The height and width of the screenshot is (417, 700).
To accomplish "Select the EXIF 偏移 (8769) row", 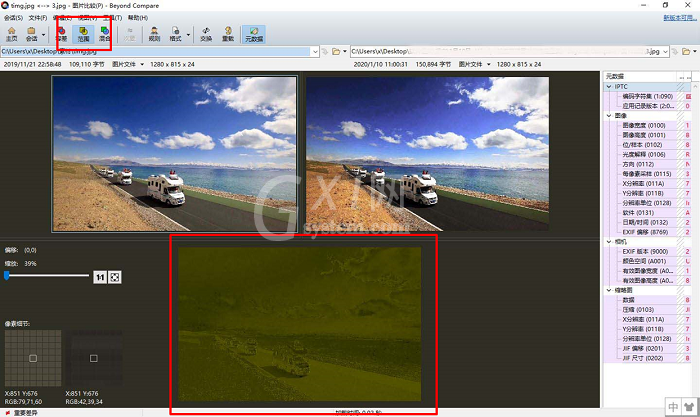I will pyautogui.click(x=648, y=232).
